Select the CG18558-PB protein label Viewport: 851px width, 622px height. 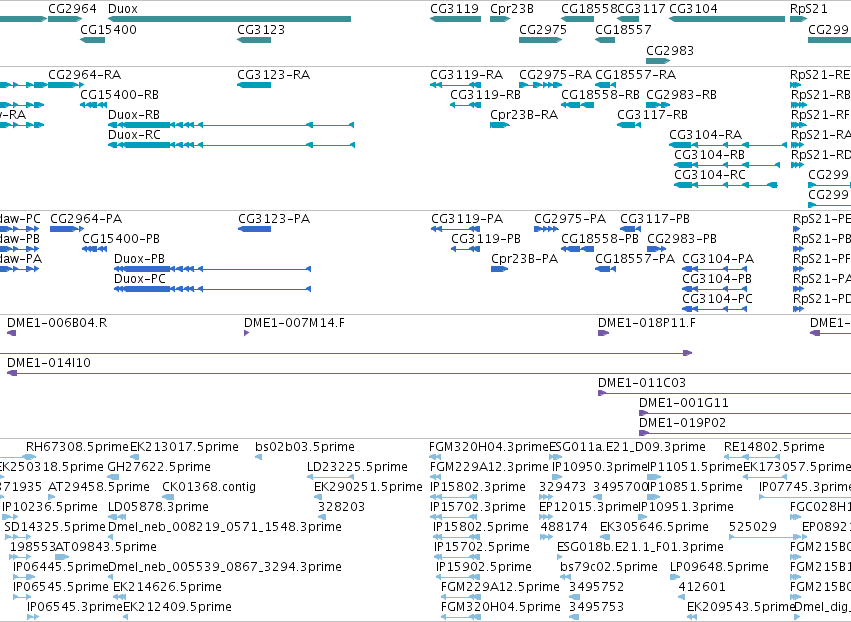pyautogui.click(x=600, y=239)
